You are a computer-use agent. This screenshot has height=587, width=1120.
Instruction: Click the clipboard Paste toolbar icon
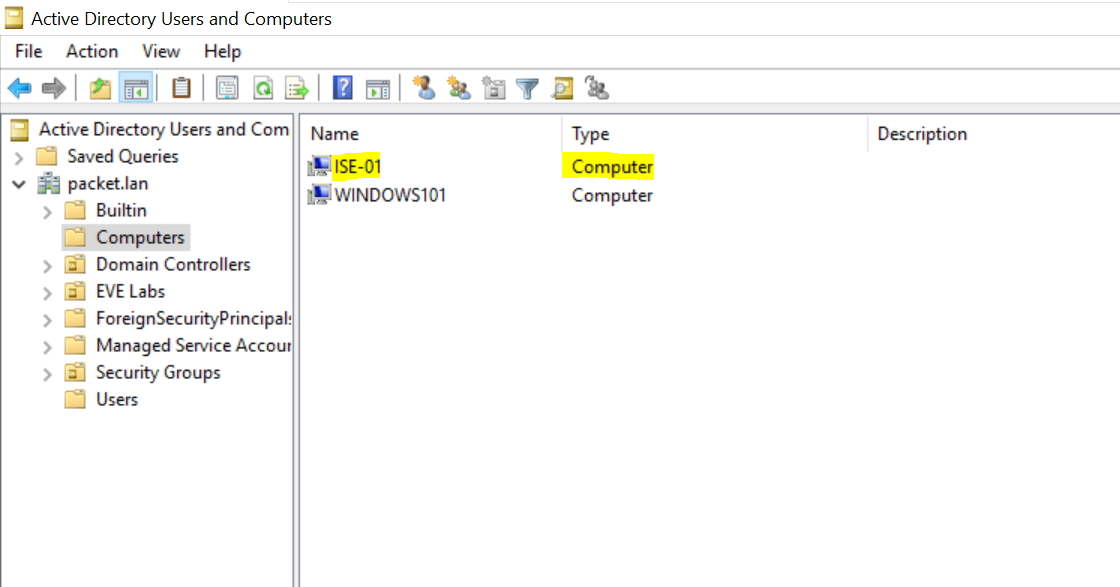(x=181, y=89)
